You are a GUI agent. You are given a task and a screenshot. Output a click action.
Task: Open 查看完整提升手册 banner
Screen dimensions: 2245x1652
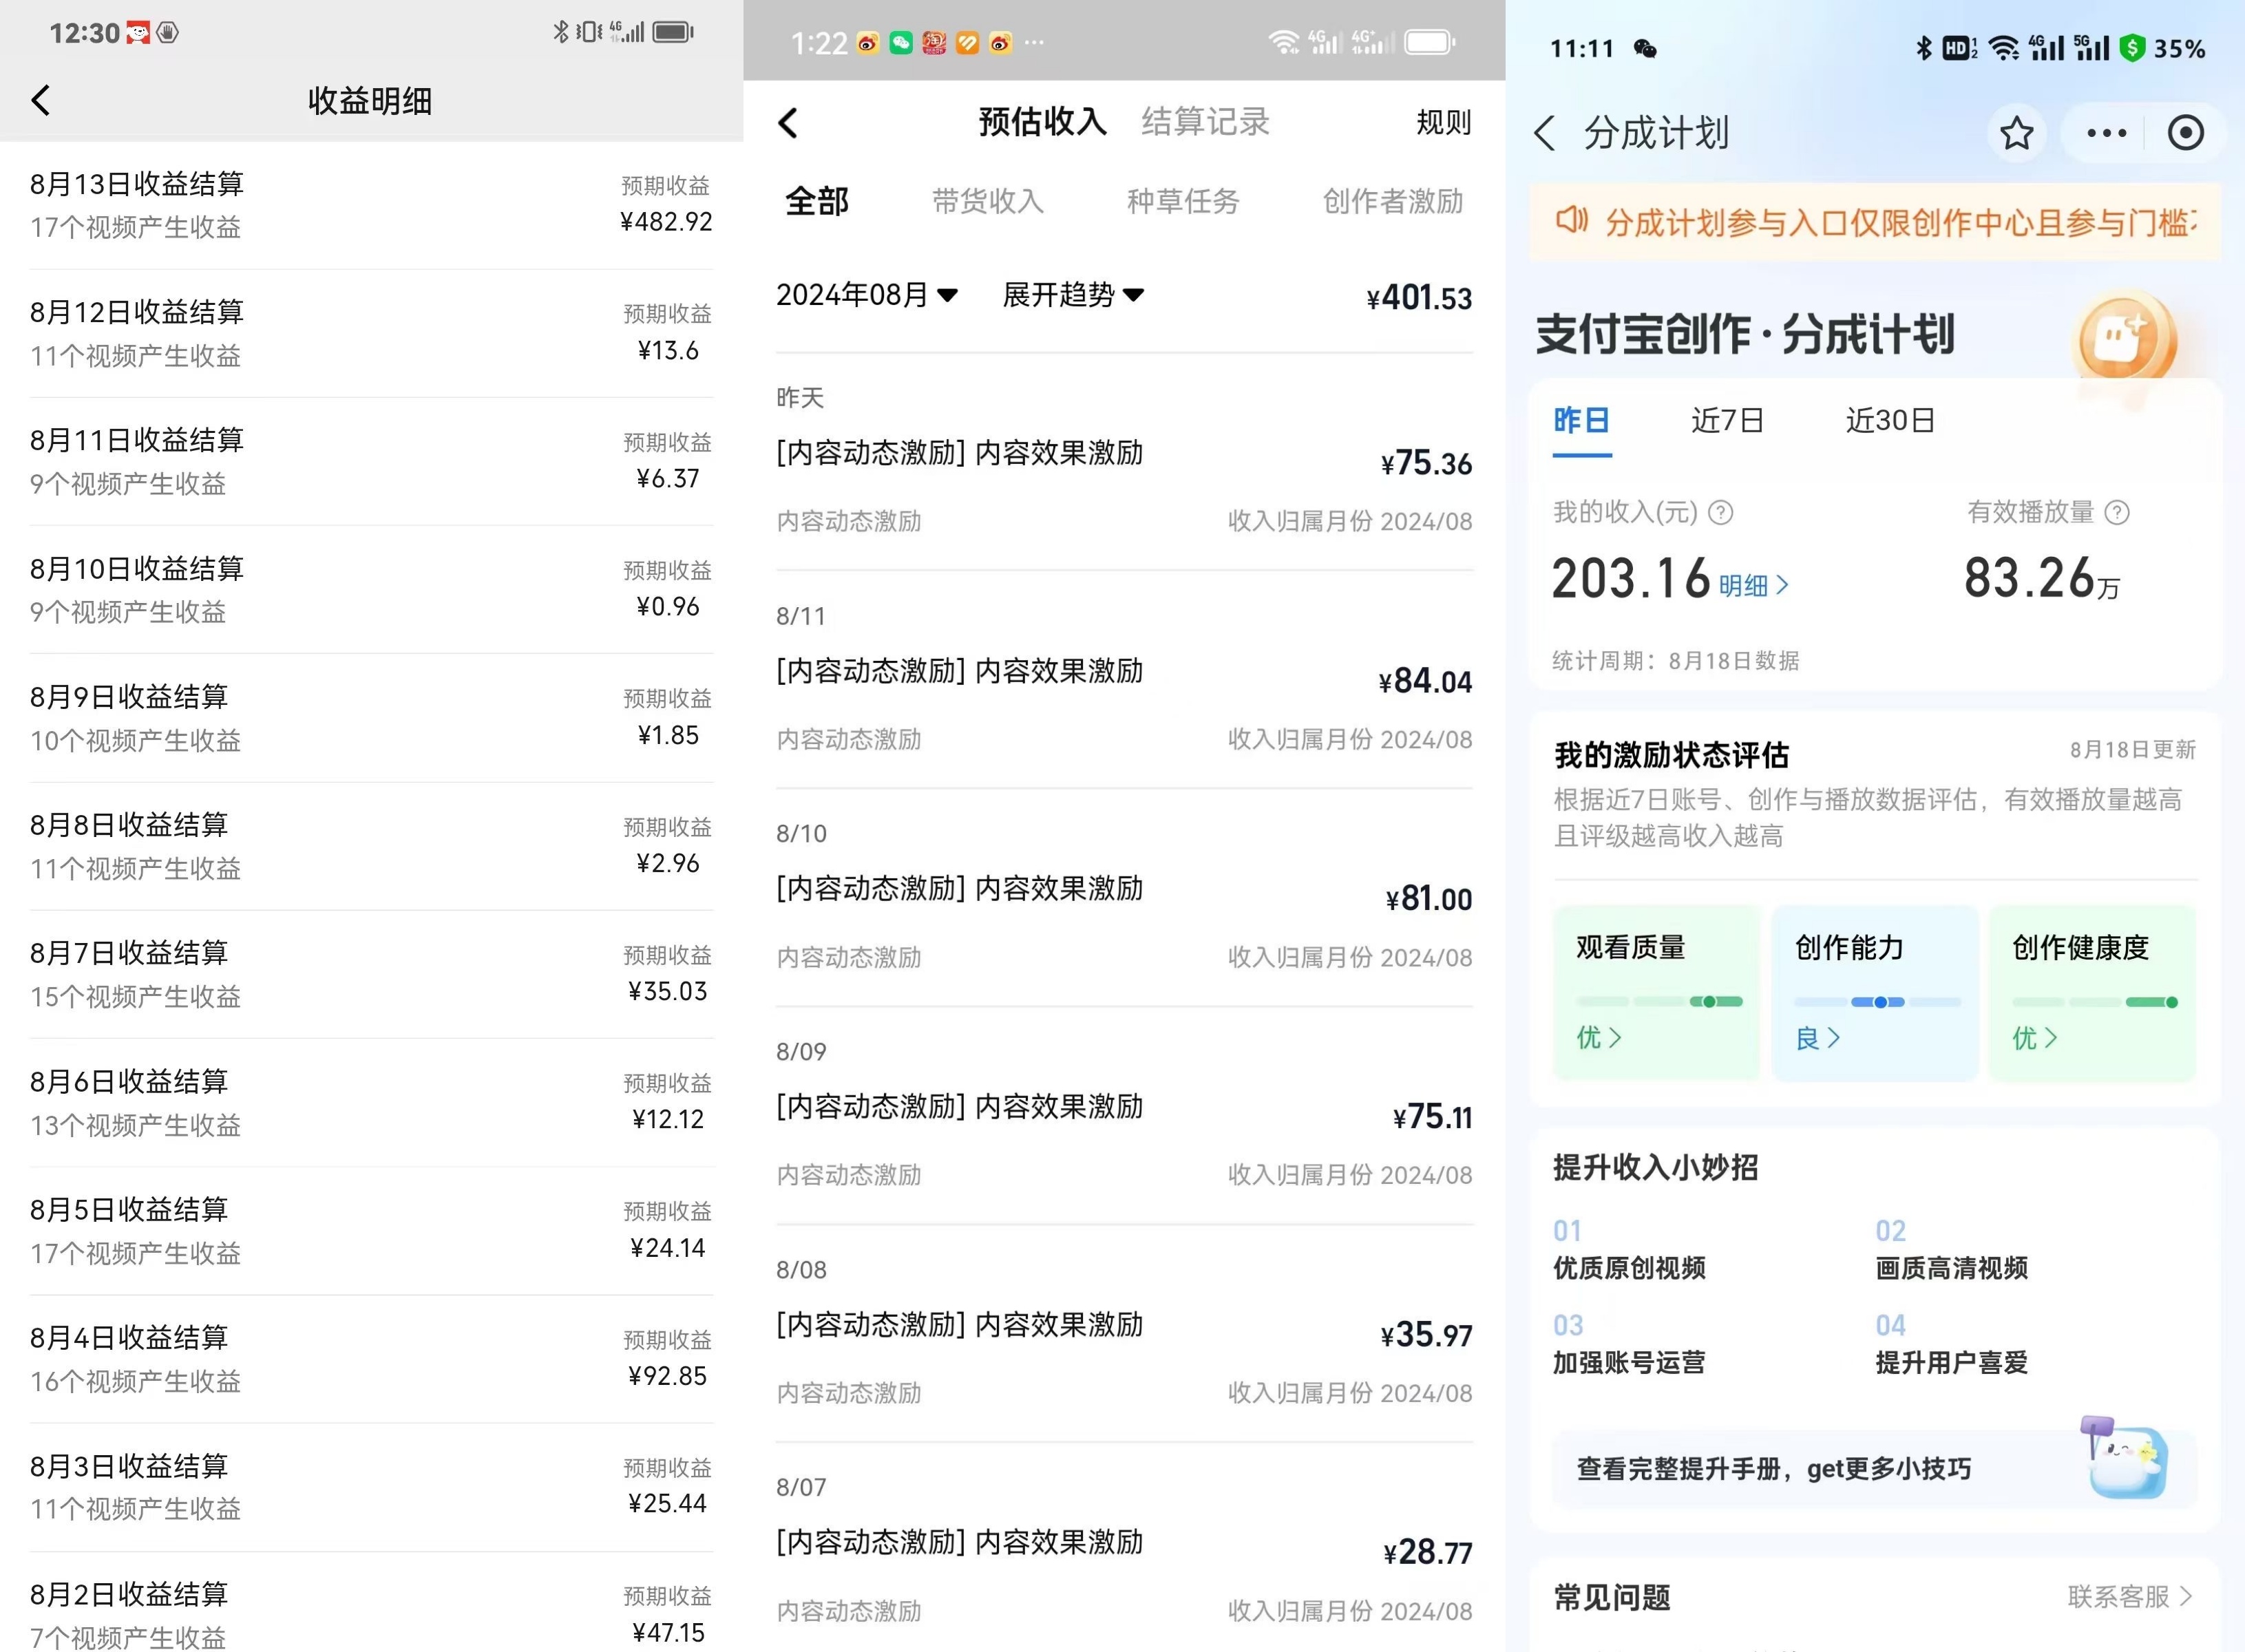pyautogui.click(x=1874, y=1469)
